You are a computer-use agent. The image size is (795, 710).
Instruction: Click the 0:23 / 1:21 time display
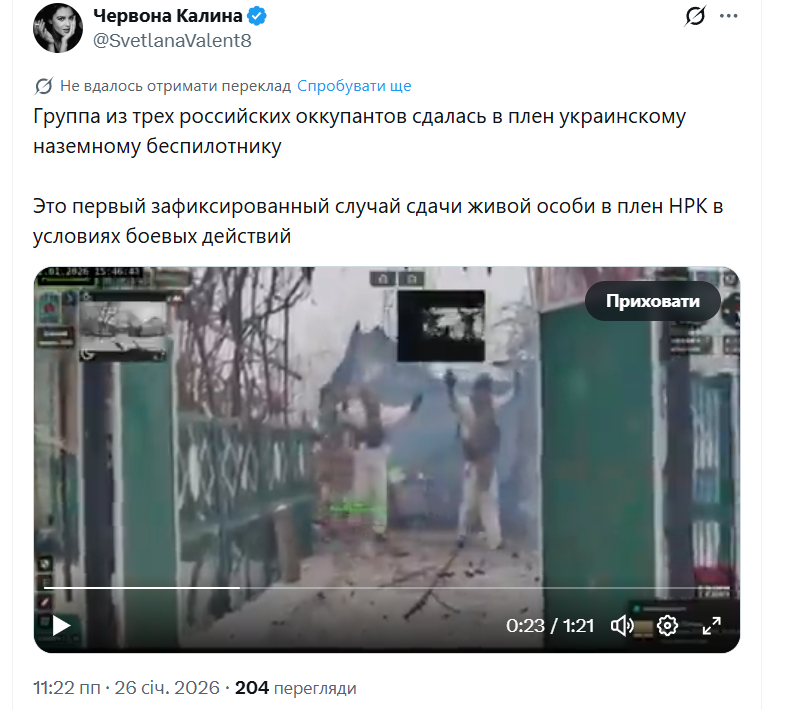click(550, 625)
